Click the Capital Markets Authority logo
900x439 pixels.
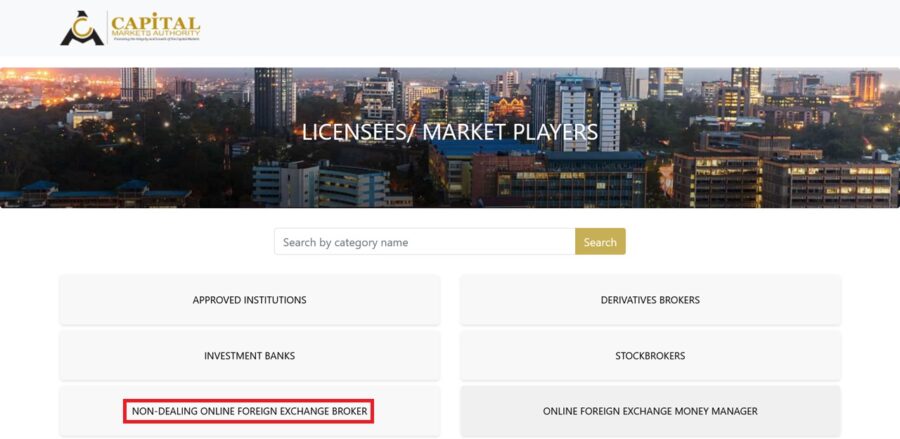click(x=130, y=28)
